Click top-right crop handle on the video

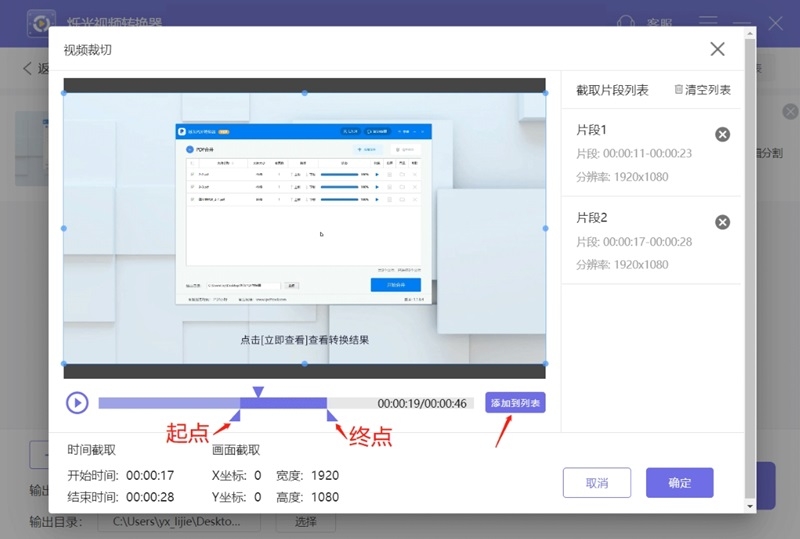(x=545, y=93)
